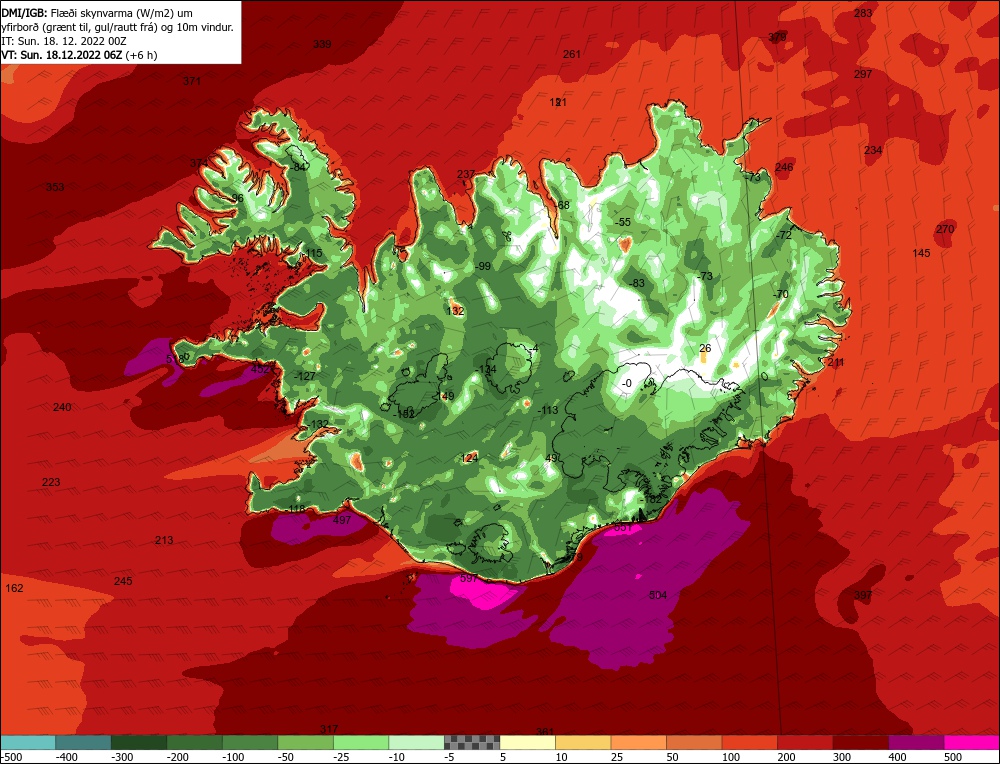Select the 270 value on the map

pos(945,229)
